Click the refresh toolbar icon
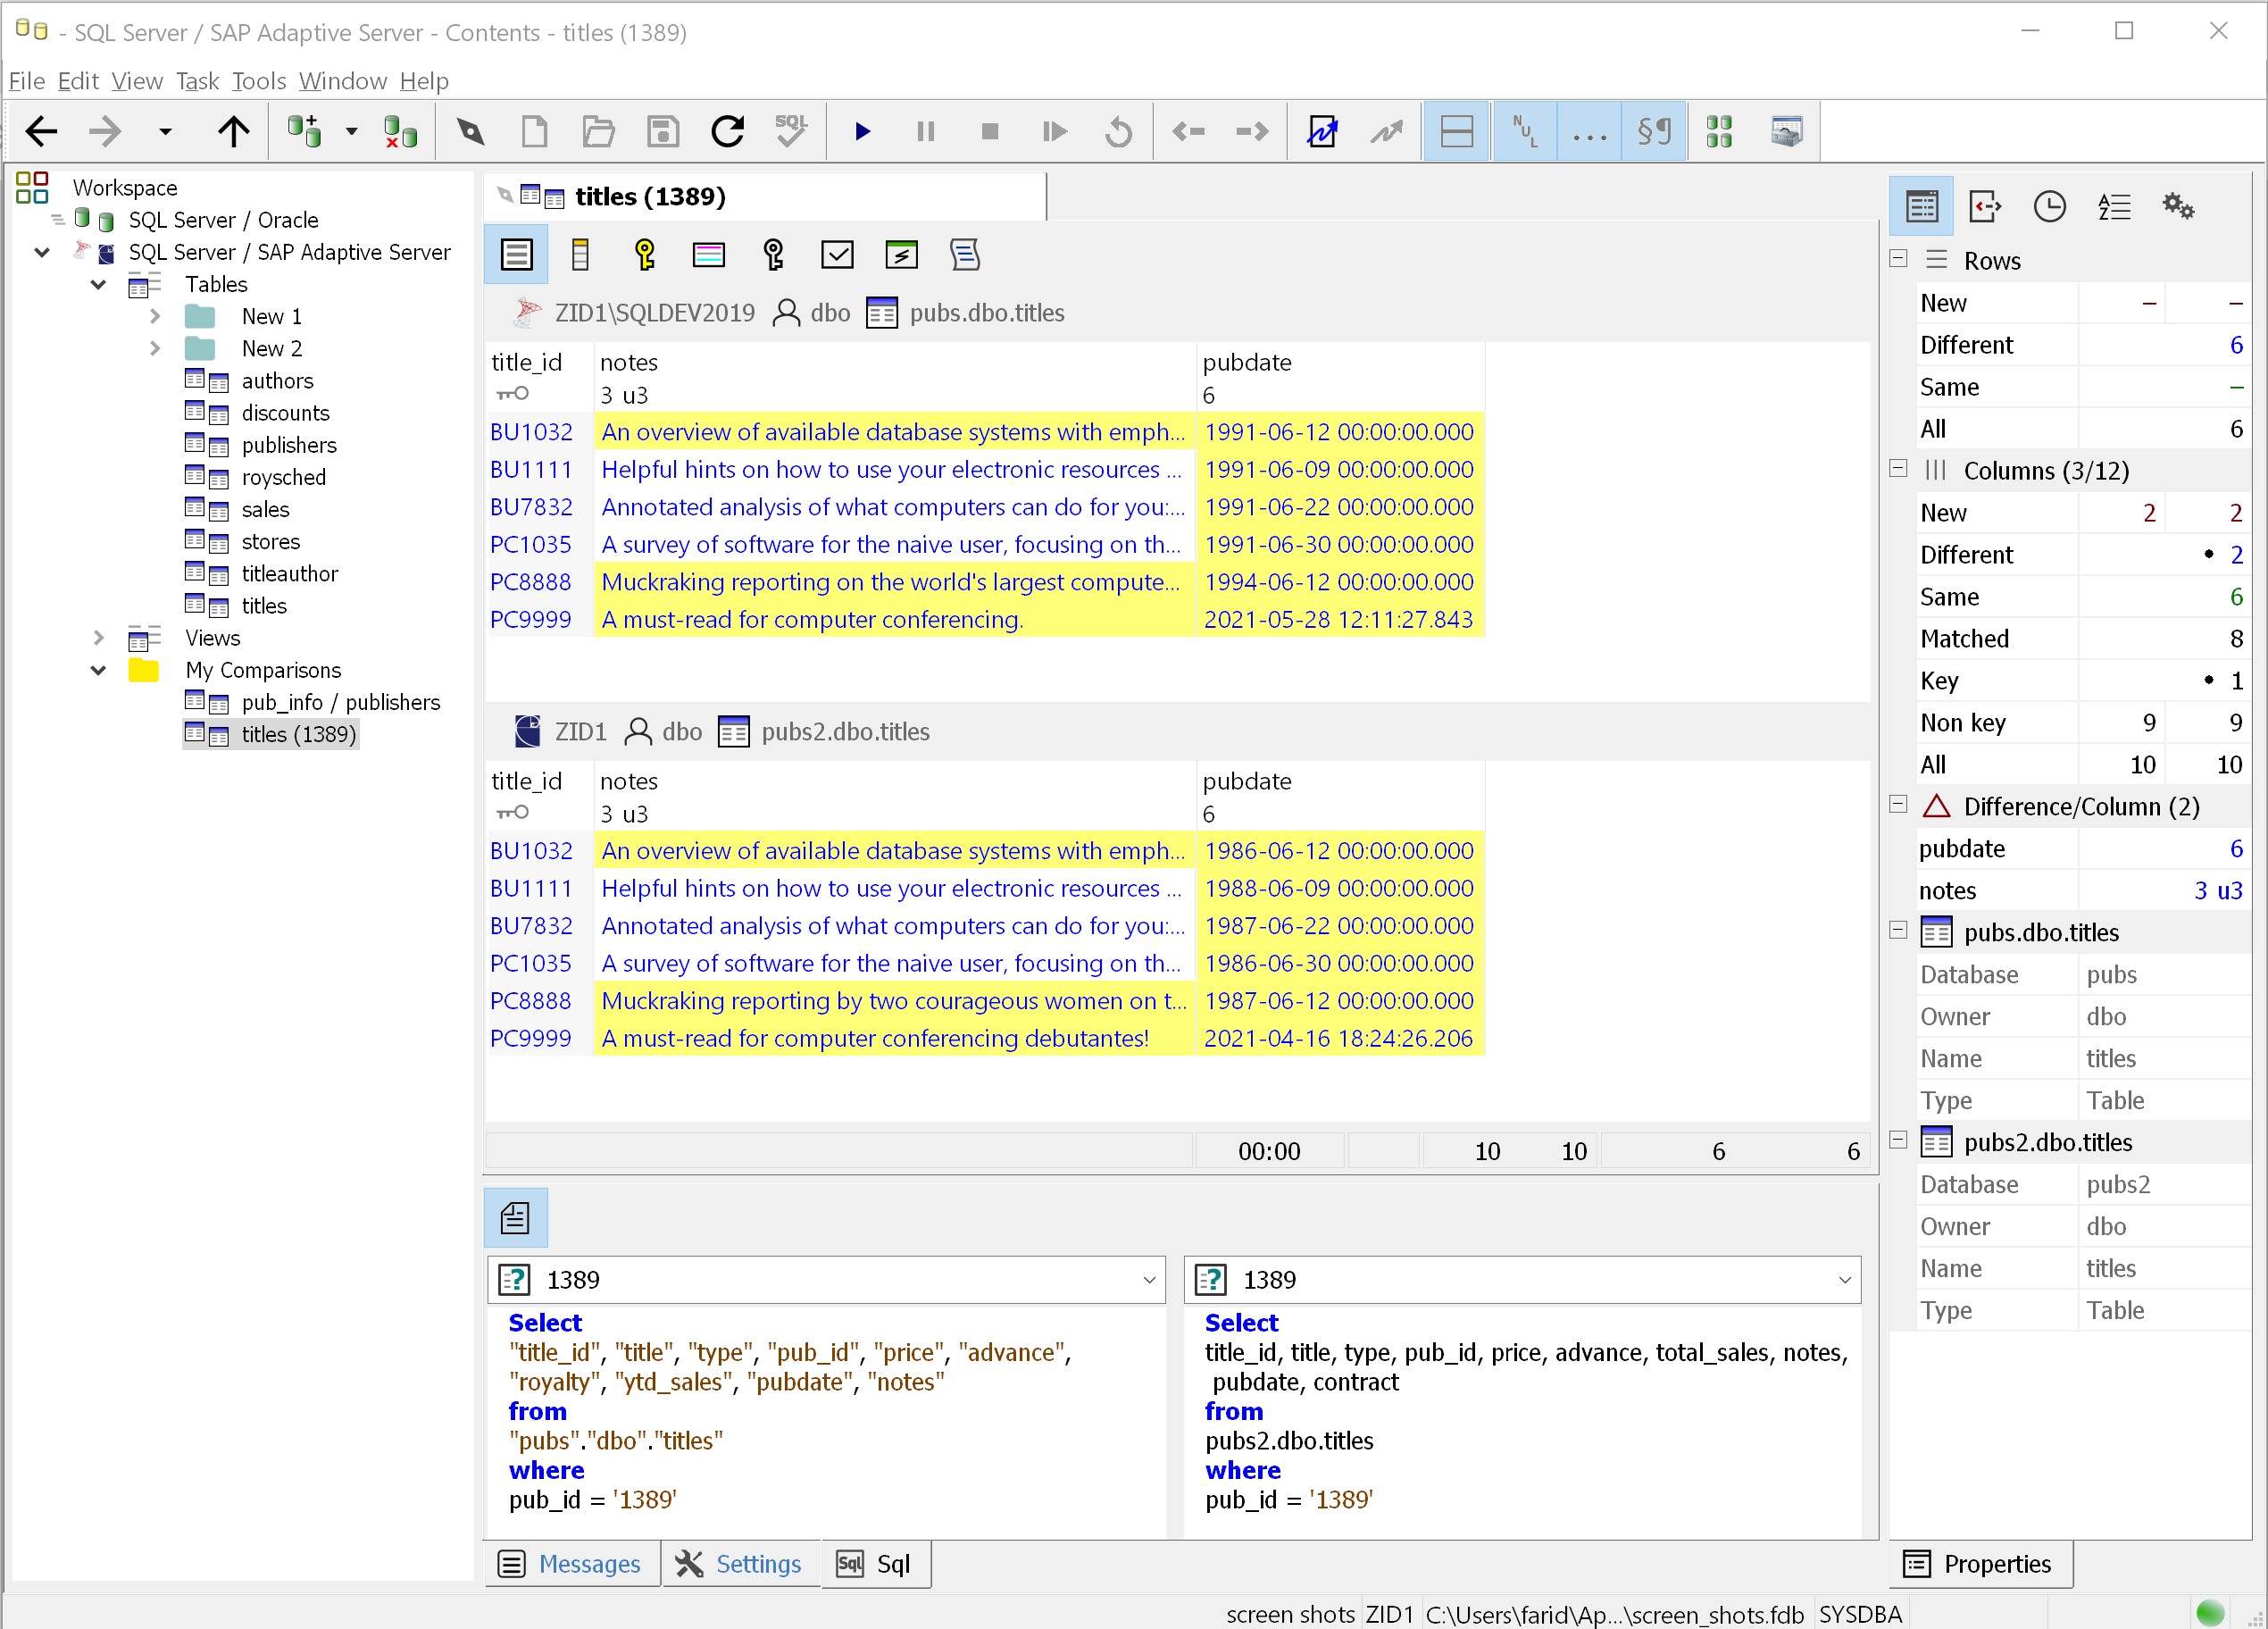This screenshot has width=2268, height=1629. 727,131
